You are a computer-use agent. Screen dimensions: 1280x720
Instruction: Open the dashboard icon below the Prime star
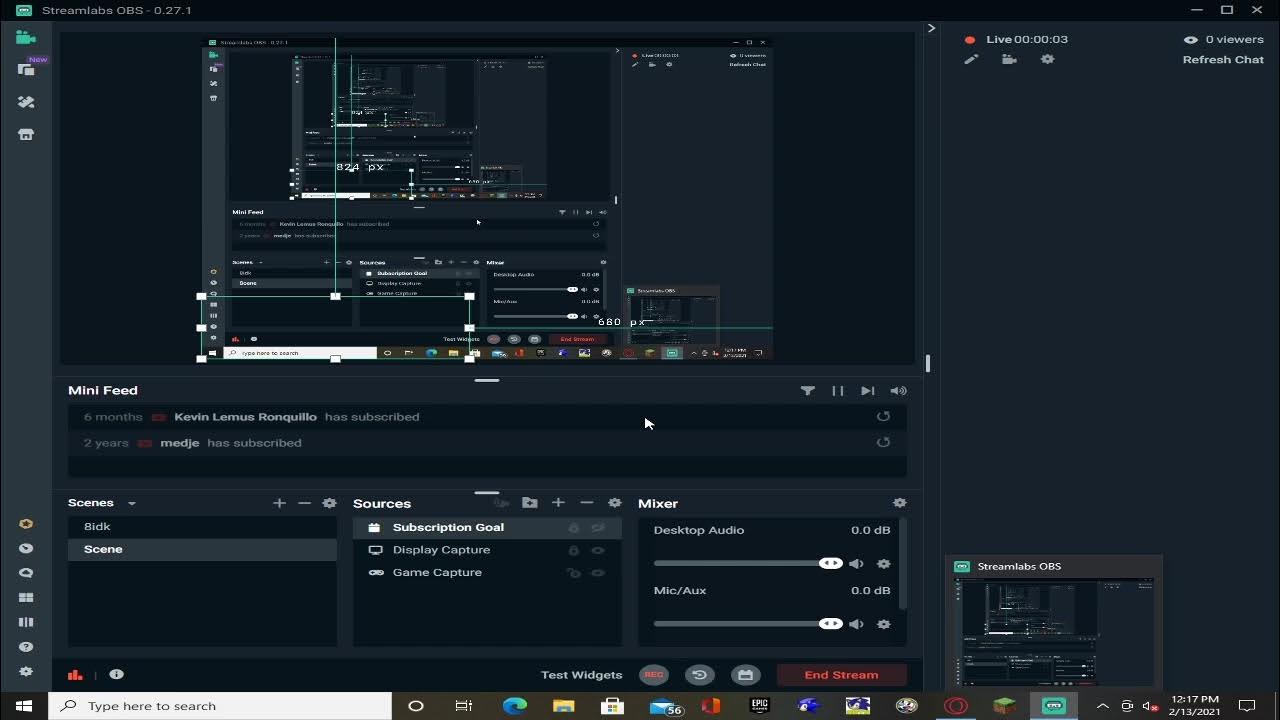[x=26, y=548]
